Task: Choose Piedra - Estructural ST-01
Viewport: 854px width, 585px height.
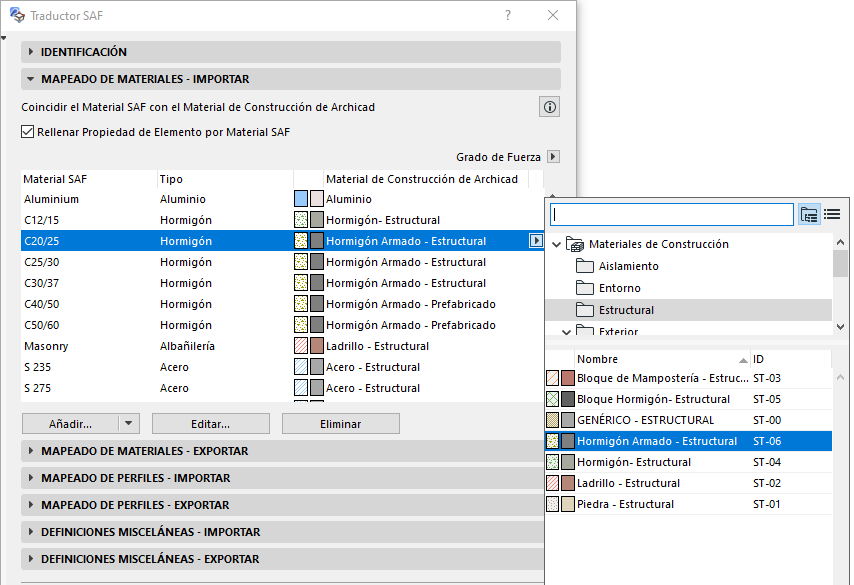Action: click(x=688, y=504)
